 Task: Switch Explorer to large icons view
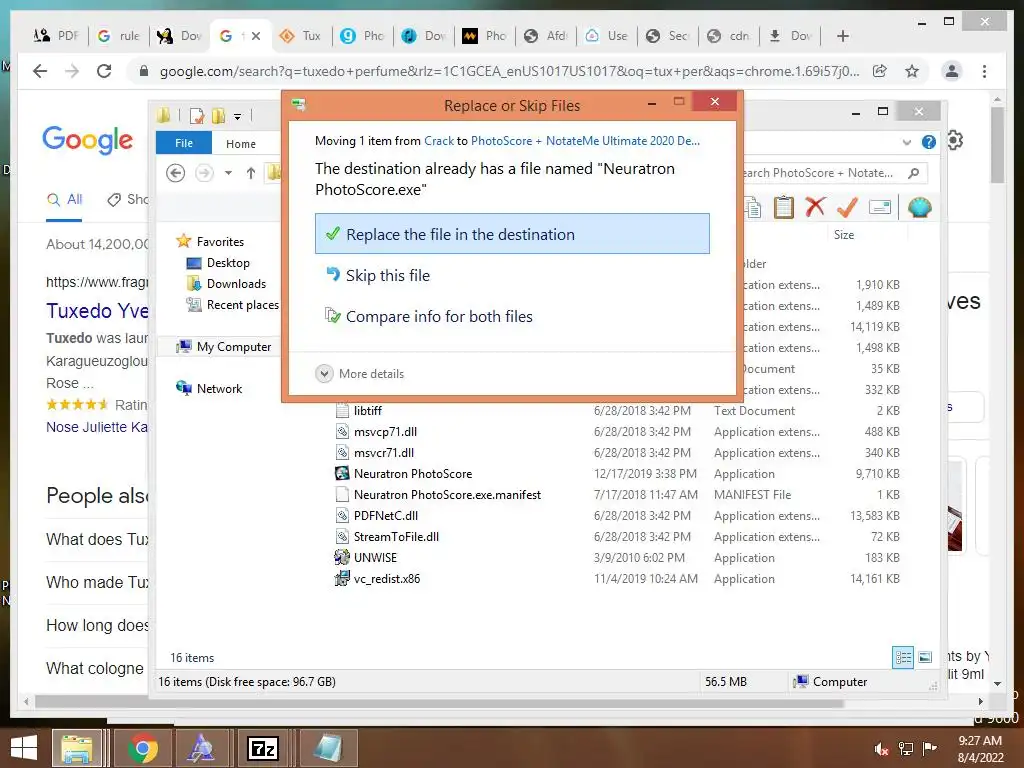pos(925,657)
